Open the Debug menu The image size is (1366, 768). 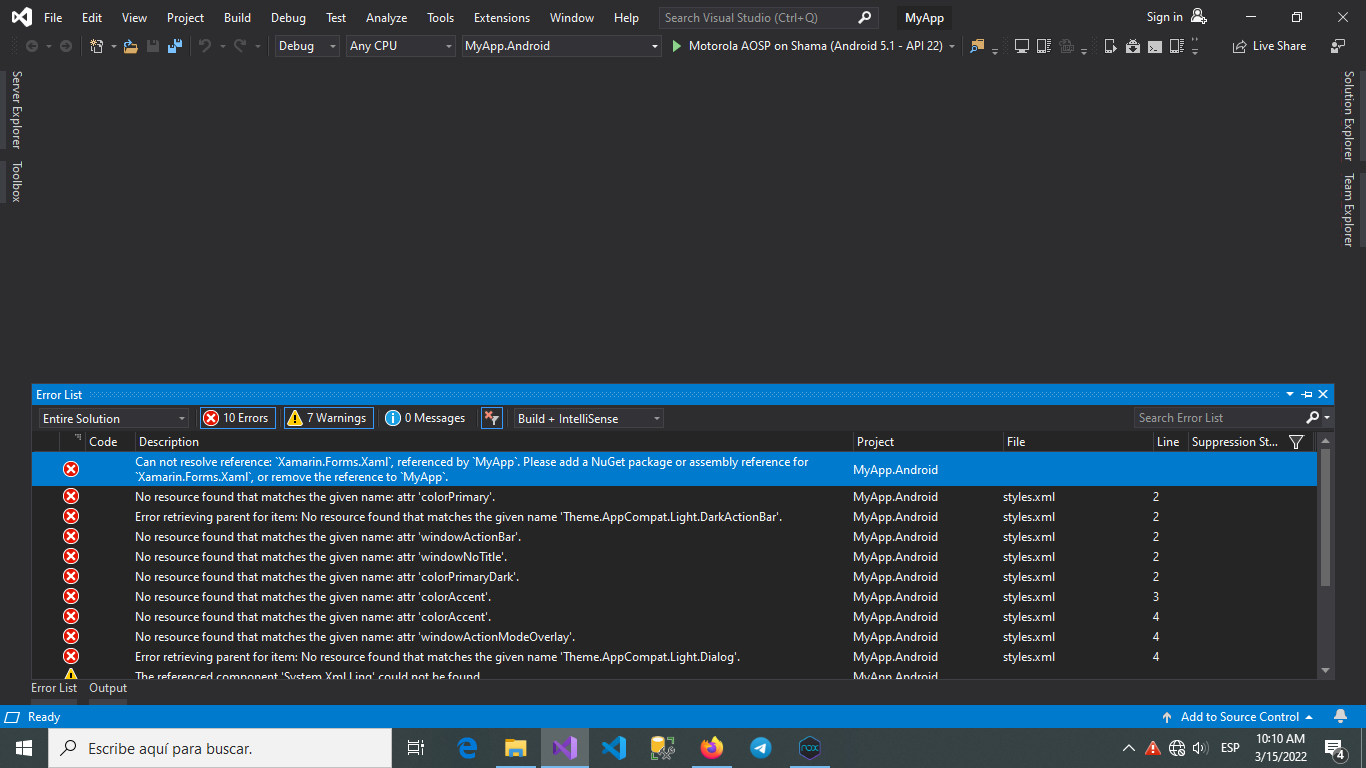tap(288, 17)
